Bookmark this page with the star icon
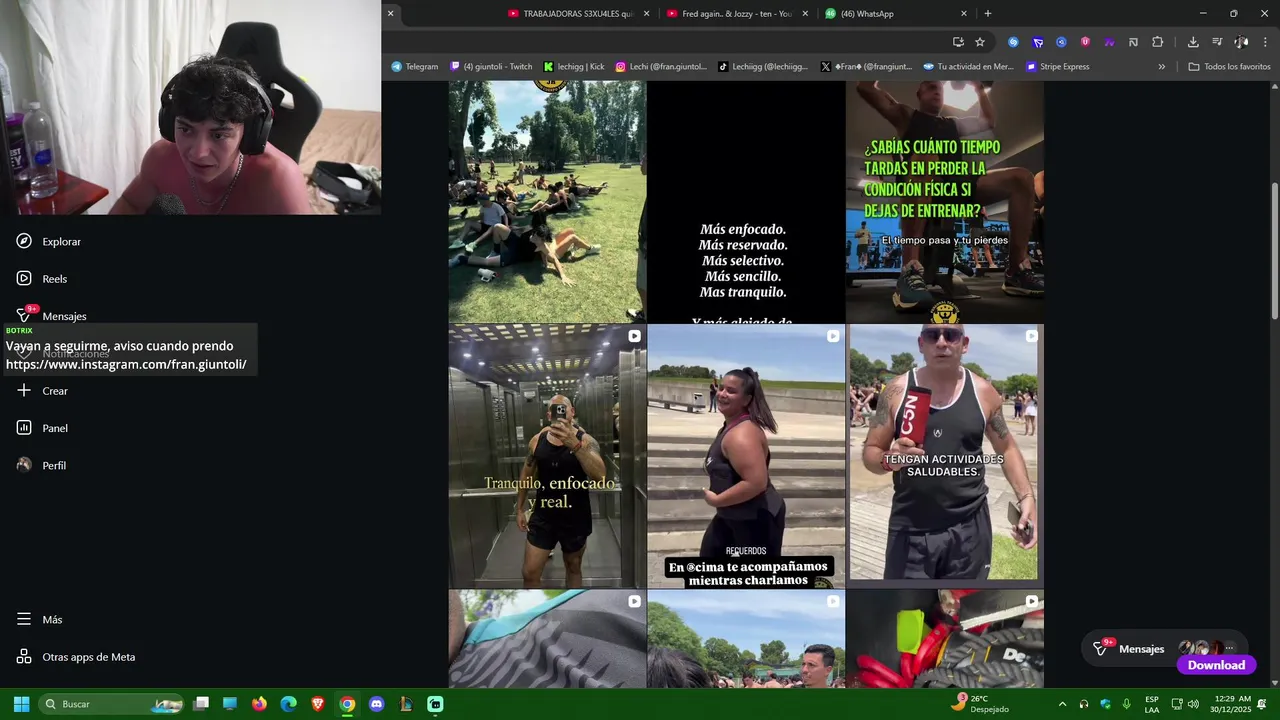Viewport: 1280px width, 720px height. tap(980, 42)
